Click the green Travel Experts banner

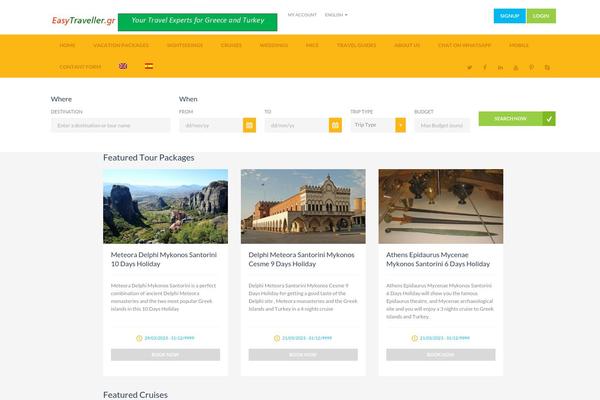coord(197,22)
